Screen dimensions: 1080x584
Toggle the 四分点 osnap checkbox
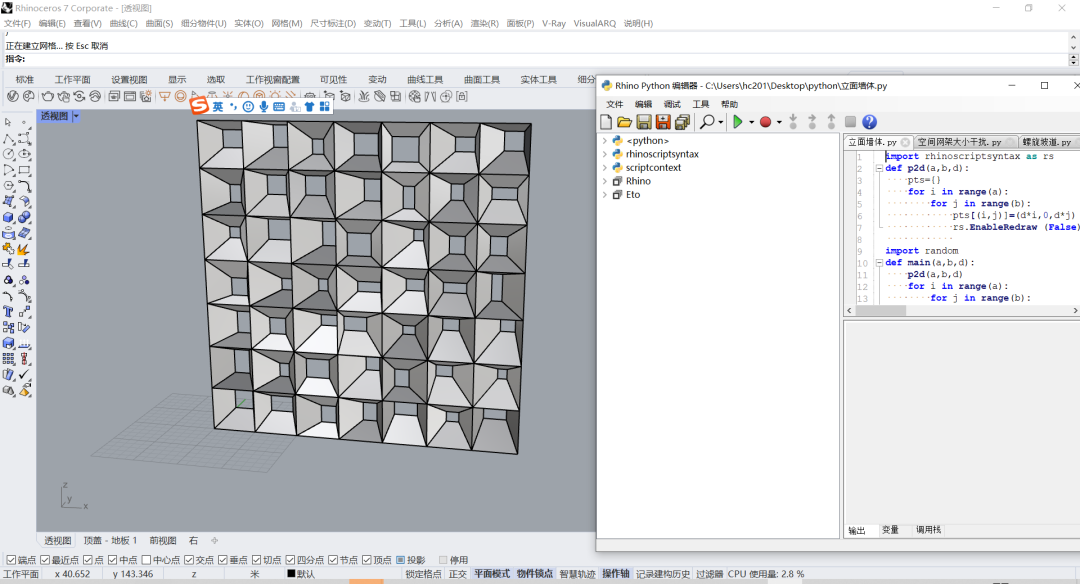coord(289,560)
